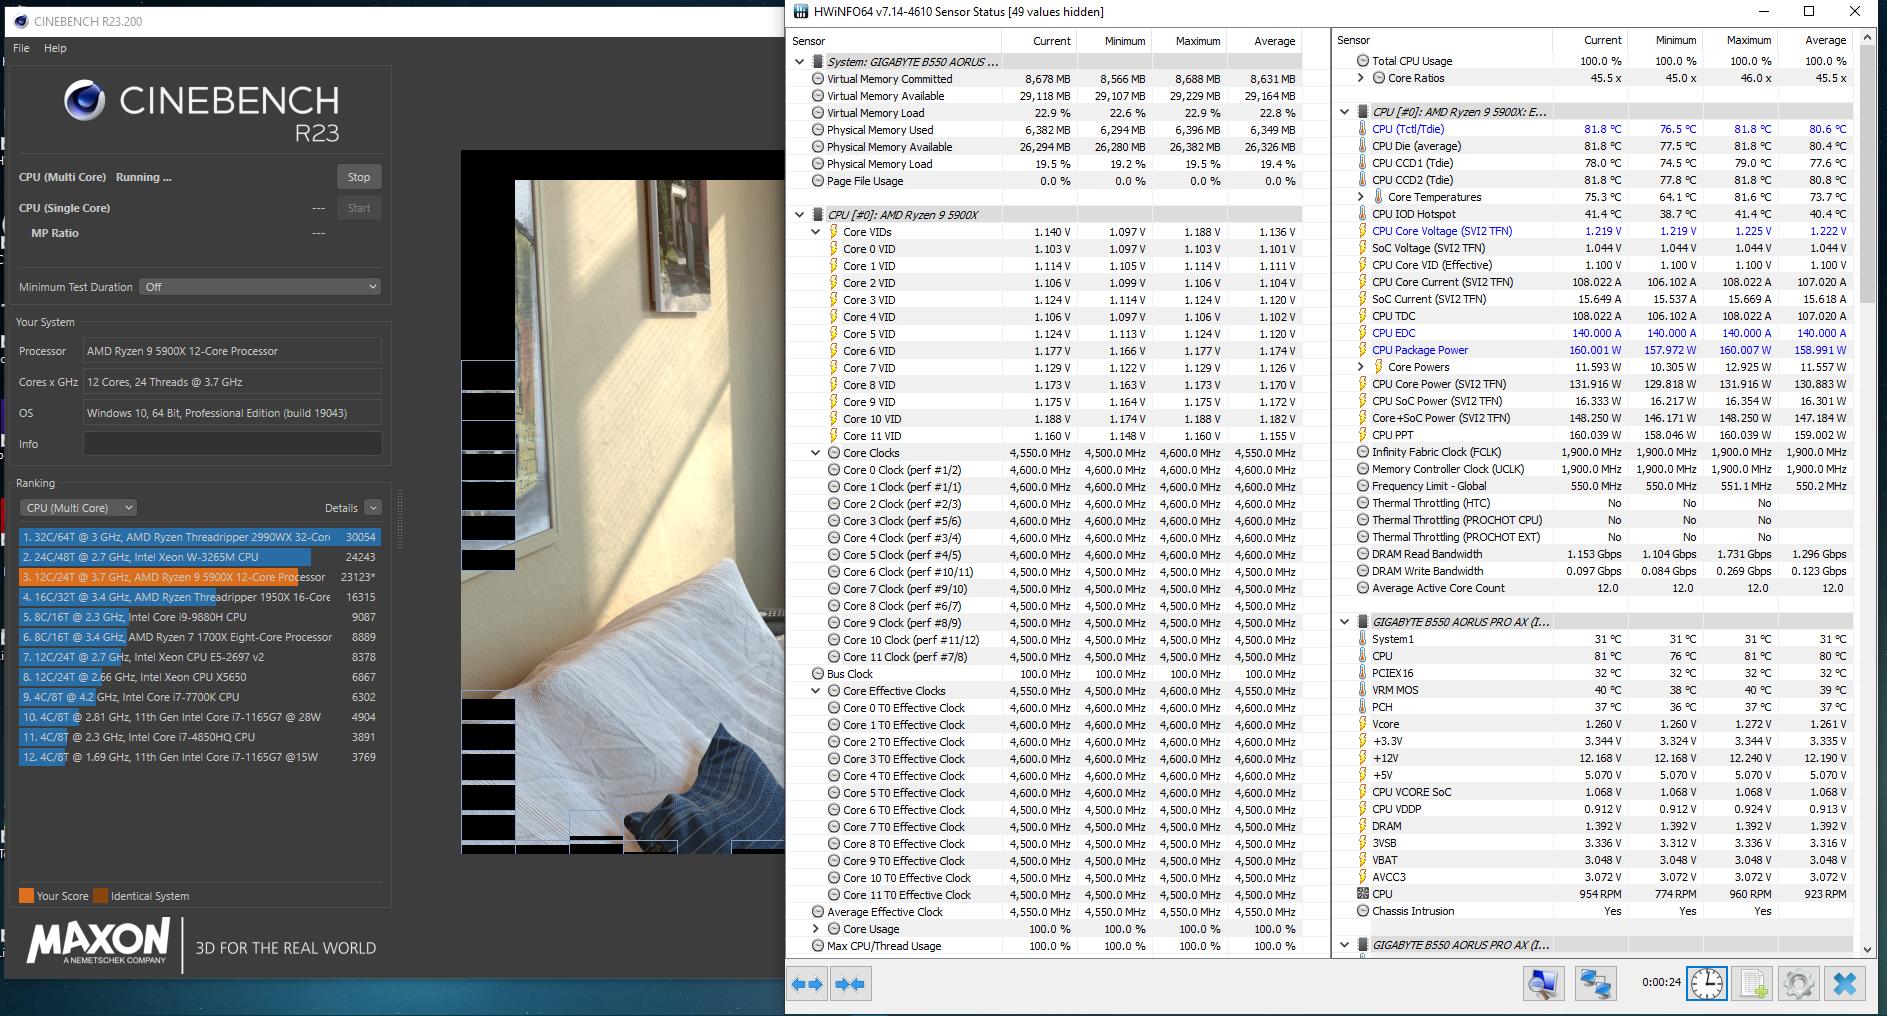Viewport: 1887px width, 1016px height.
Task: Click the icon beside Total CPU Usage
Action: point(1362,61)
